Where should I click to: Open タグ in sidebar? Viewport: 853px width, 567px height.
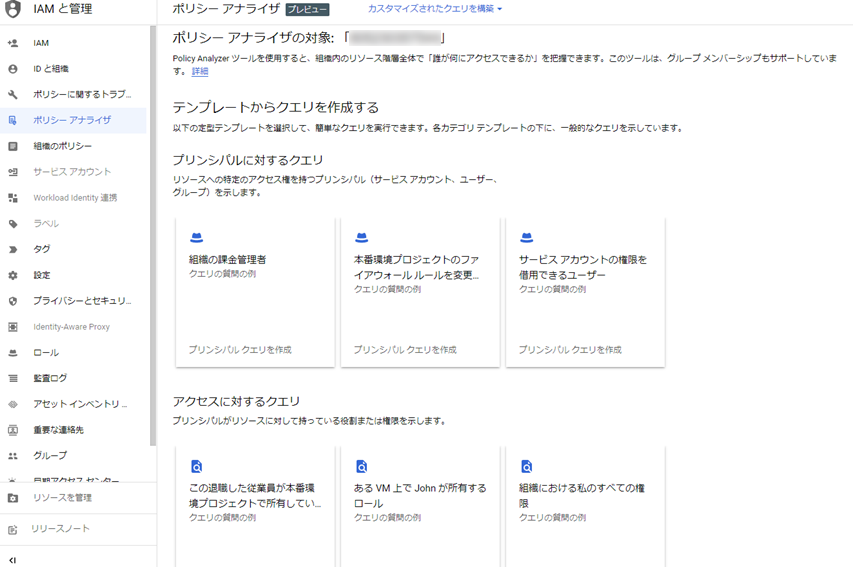click(73, 249)
